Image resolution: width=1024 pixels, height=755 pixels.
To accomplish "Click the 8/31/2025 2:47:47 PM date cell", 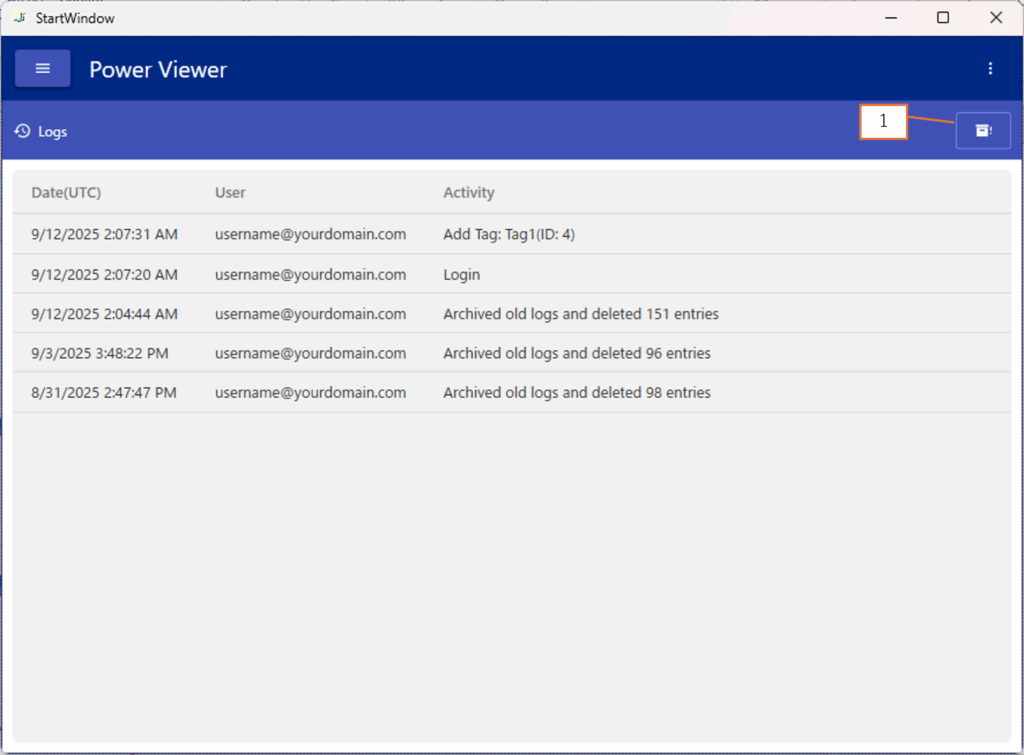I will coord(103,393).
